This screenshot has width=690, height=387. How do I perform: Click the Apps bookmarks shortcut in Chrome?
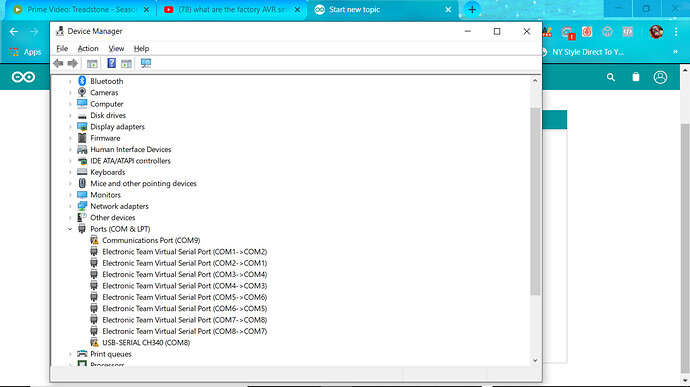pos(26,52)
